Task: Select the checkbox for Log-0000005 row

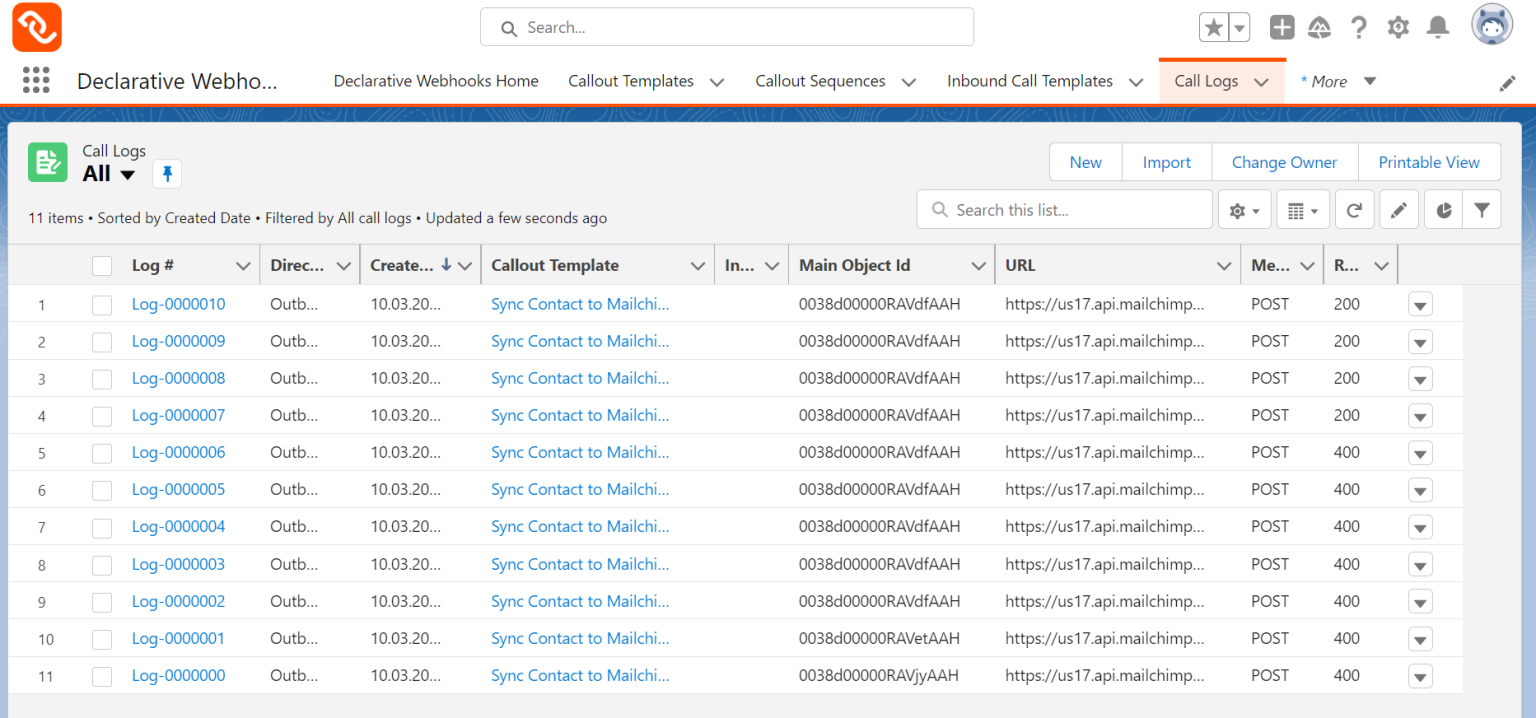Action: pos(102,490)
